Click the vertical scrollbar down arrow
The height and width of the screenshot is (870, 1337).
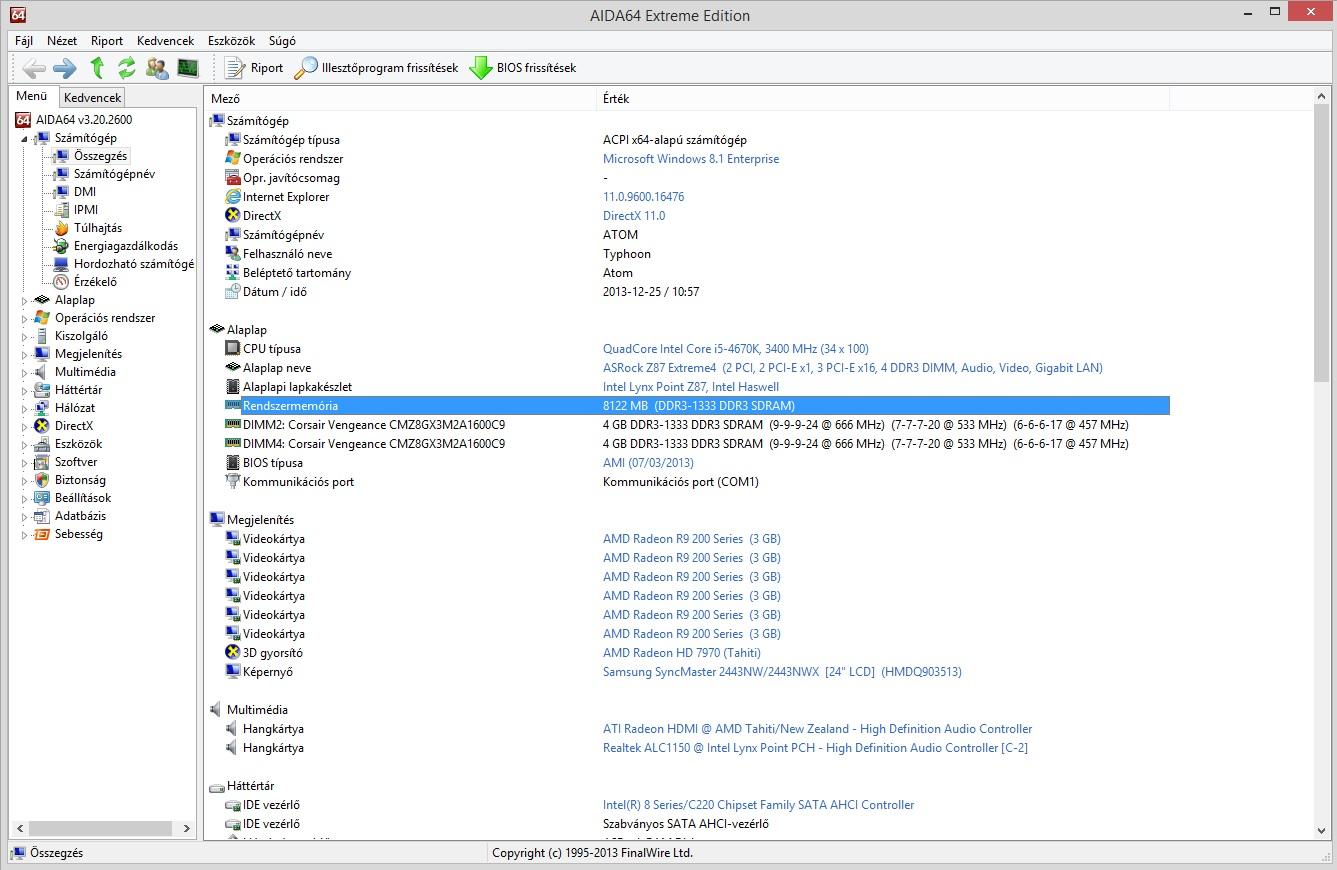pos(1322,832)
